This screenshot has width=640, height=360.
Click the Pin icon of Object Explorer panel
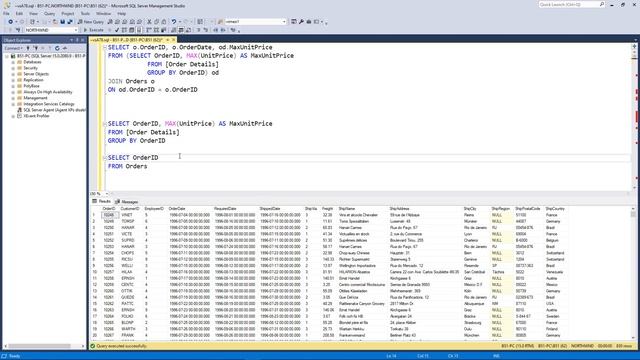(x=77, y=40)
